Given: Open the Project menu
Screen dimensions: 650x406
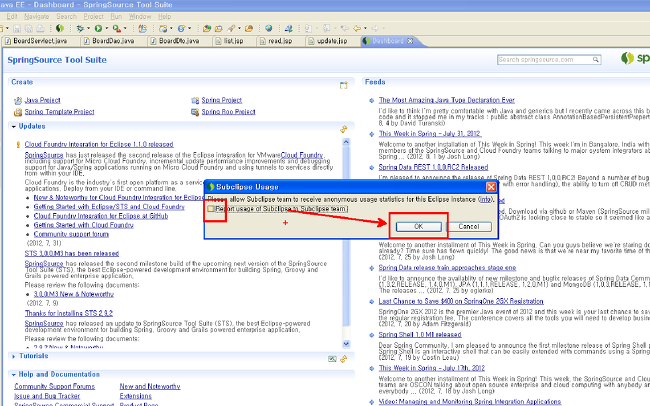Looking at the screenshot, I should click(x=94, y=17).
